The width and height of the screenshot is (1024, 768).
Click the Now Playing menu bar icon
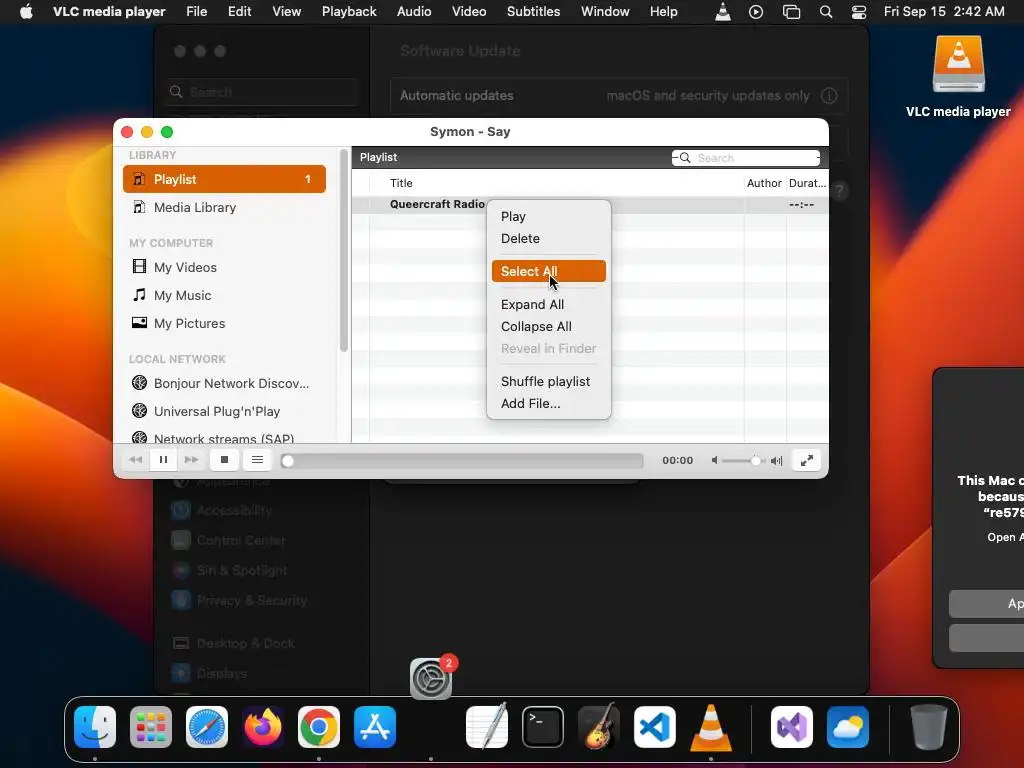(756, 12)
